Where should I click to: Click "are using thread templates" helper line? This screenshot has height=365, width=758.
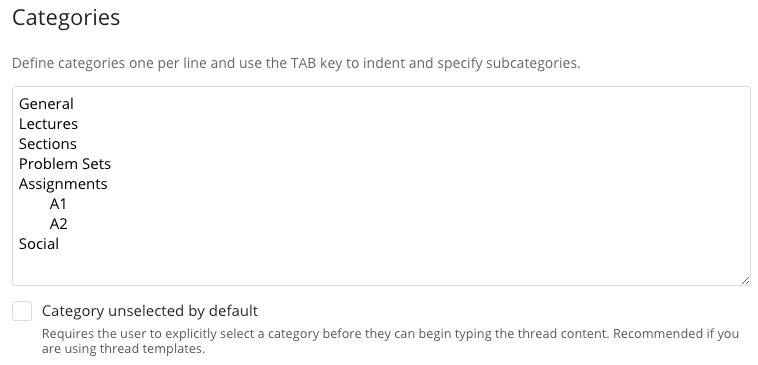tap(123, 348)
